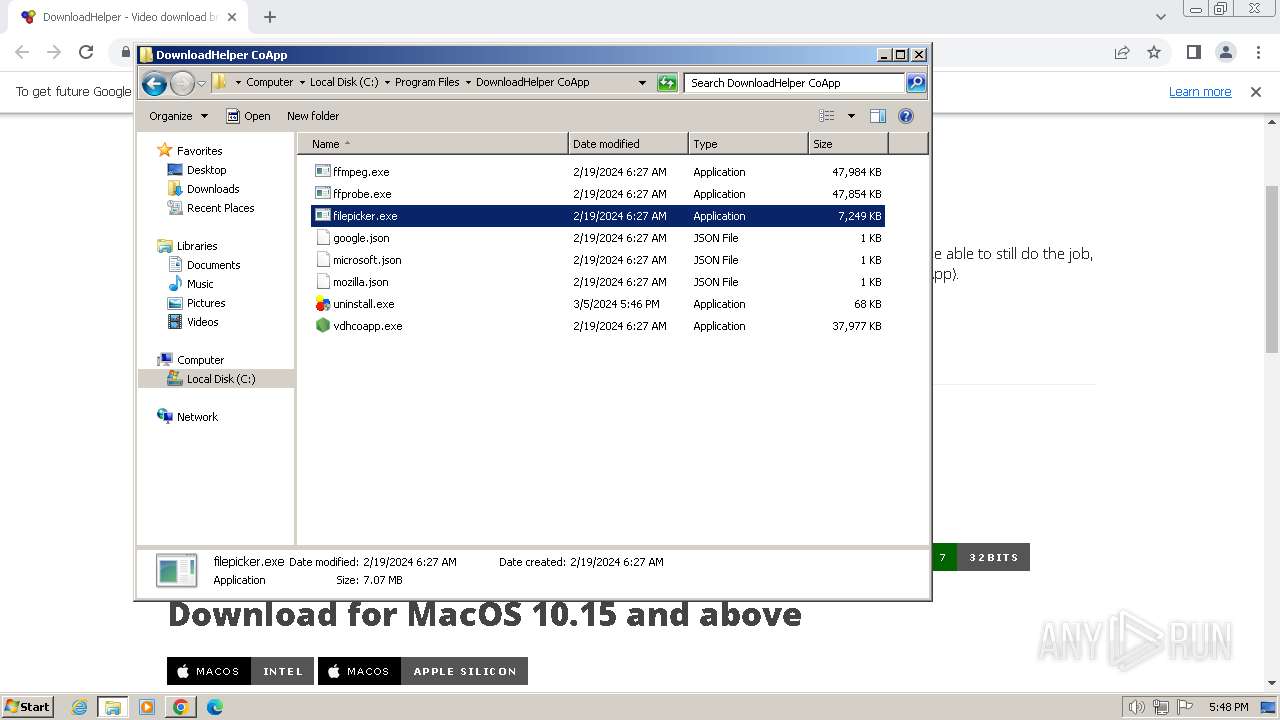Viewport: 1280px width, 720px height.
Task: Select Local Disk (C:) in navigation pane
Action: (220, 379)
